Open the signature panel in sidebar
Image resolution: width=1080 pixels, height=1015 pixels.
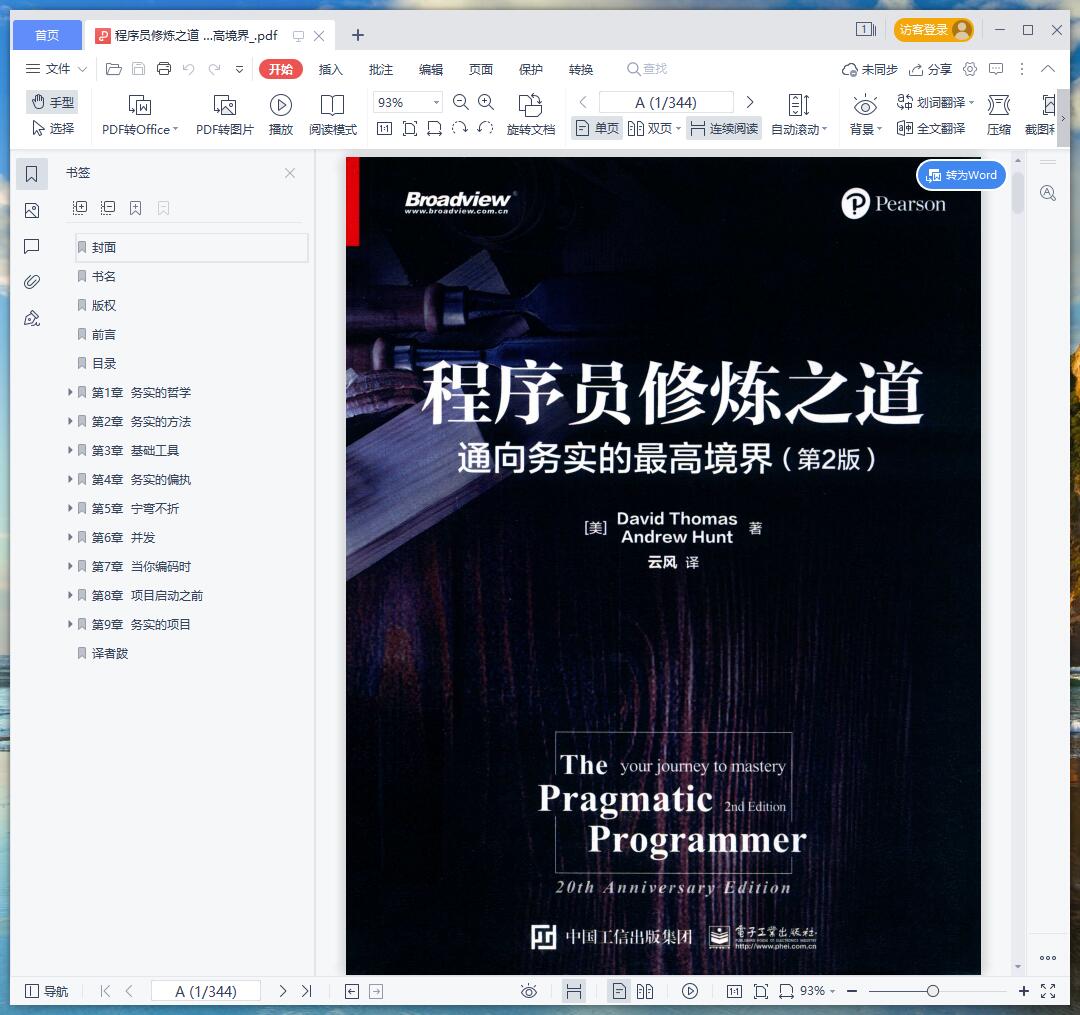coord(32,318)
